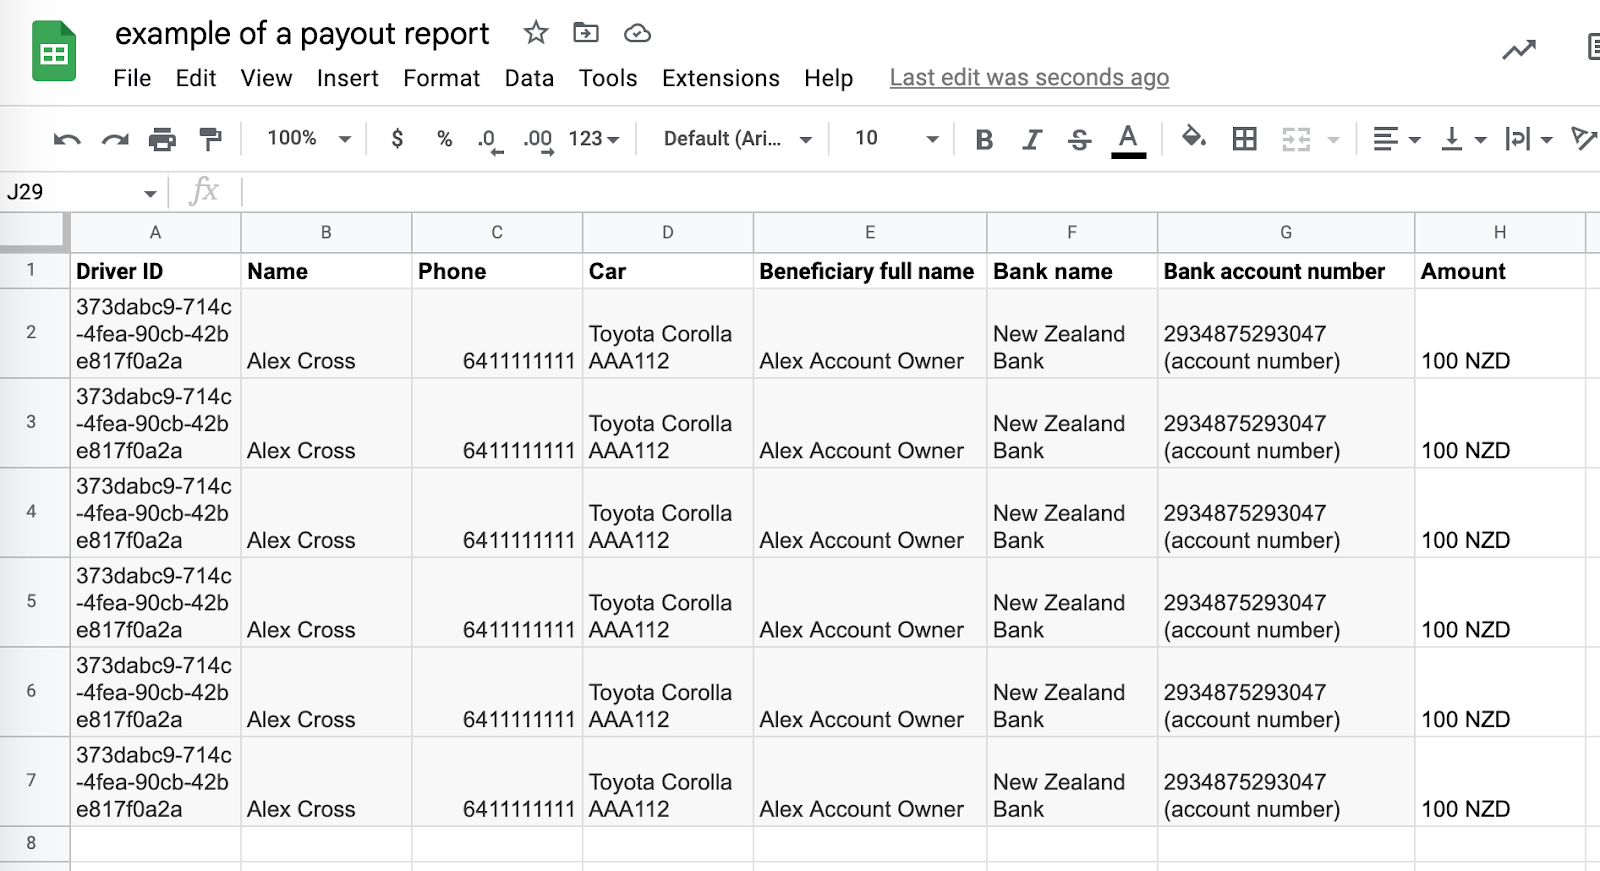This screenshot has height=871, width=1600.
Task: Print the spreadsheet with the printer icon
Action: pos(162,139)
